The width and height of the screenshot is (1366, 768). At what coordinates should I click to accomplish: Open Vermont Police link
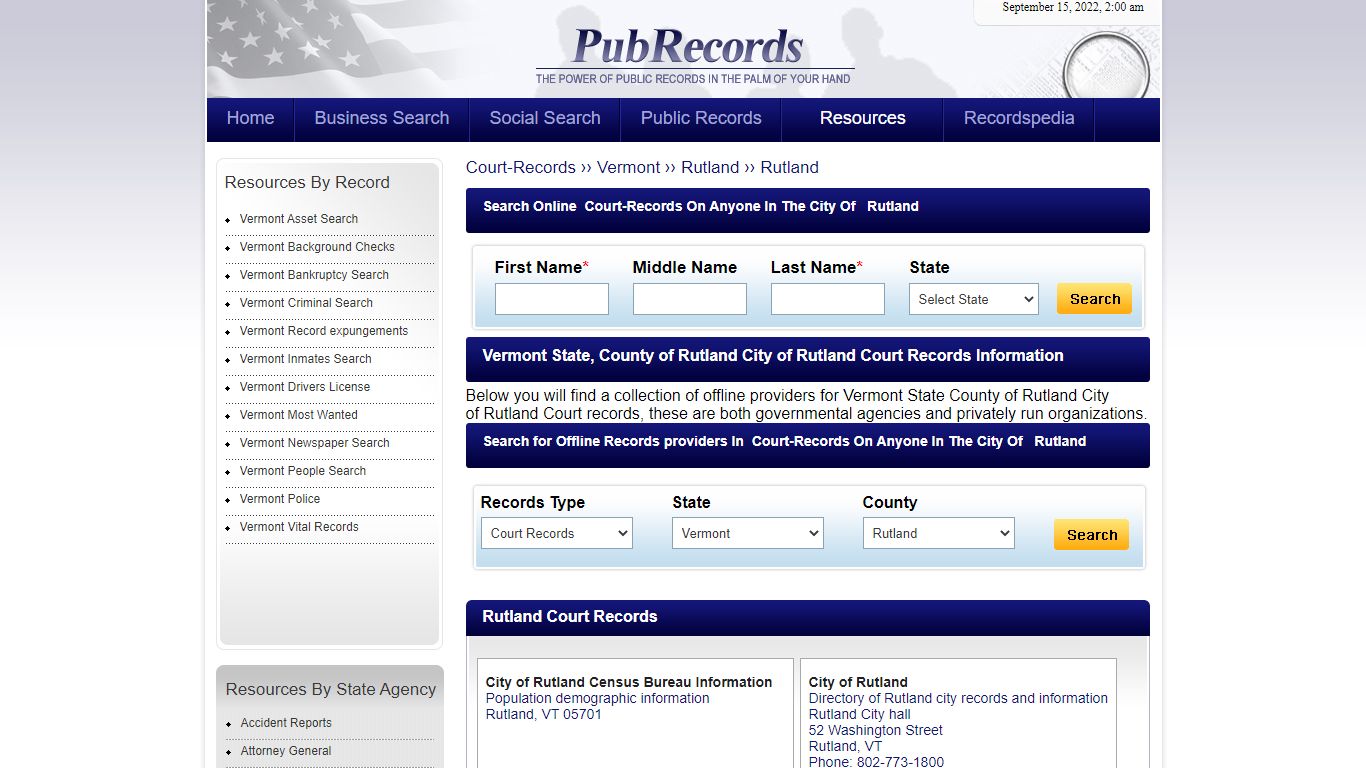[x=280, y=499]
